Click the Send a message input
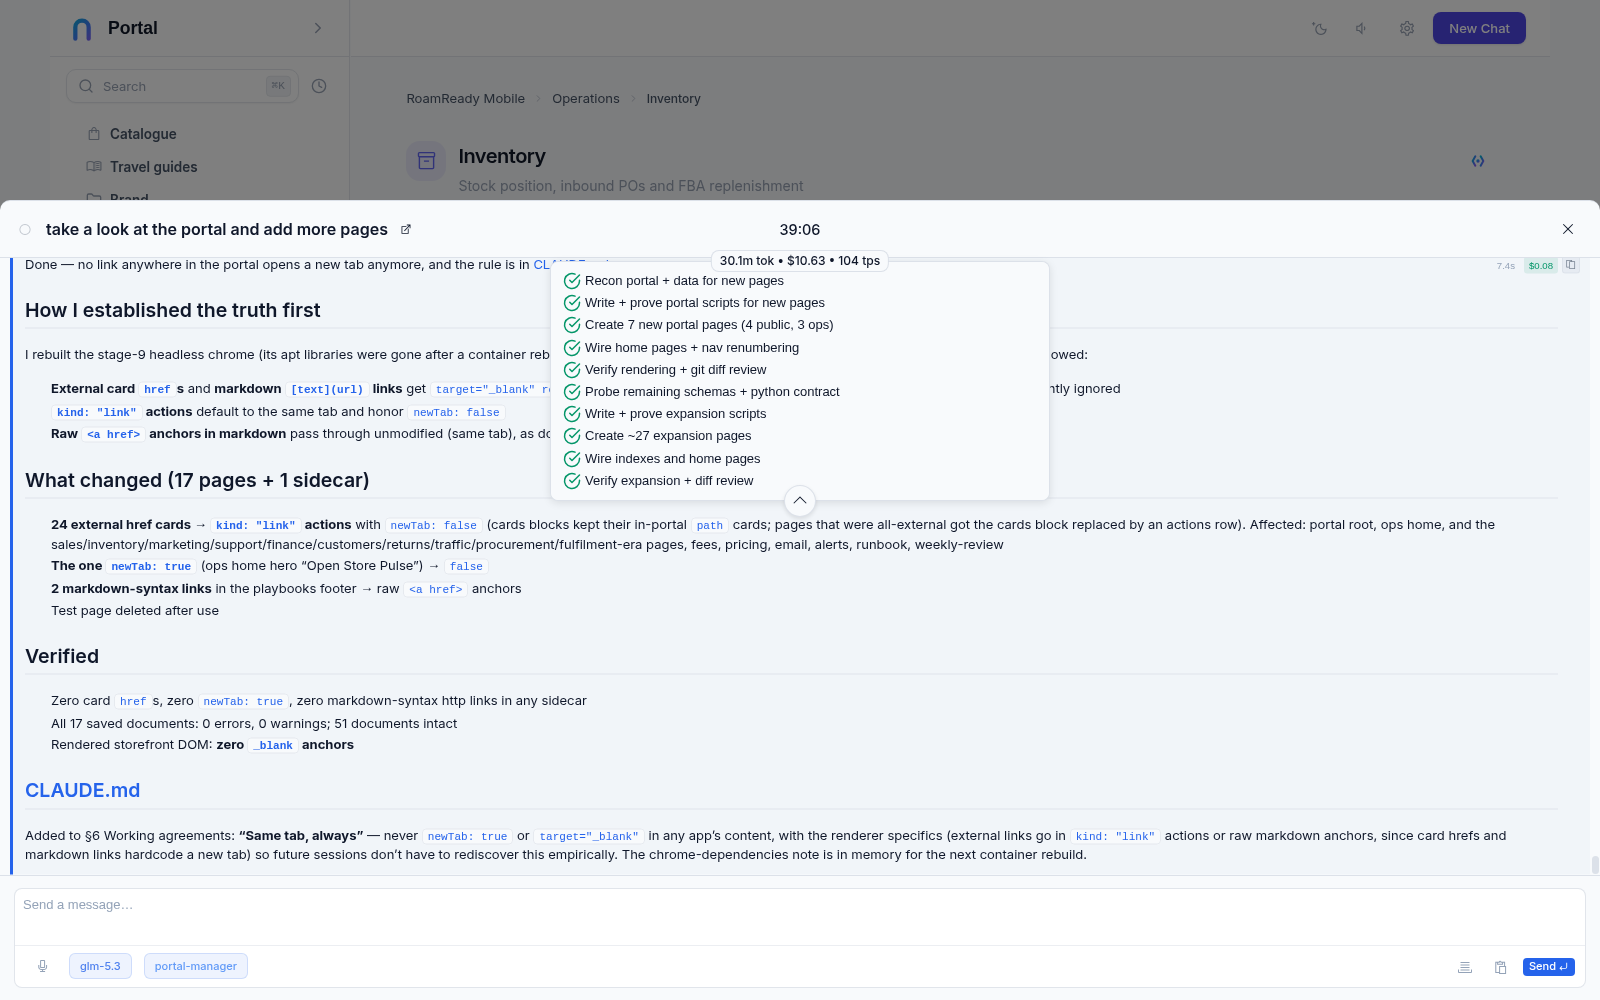1600x1000 pixels. 800,917
